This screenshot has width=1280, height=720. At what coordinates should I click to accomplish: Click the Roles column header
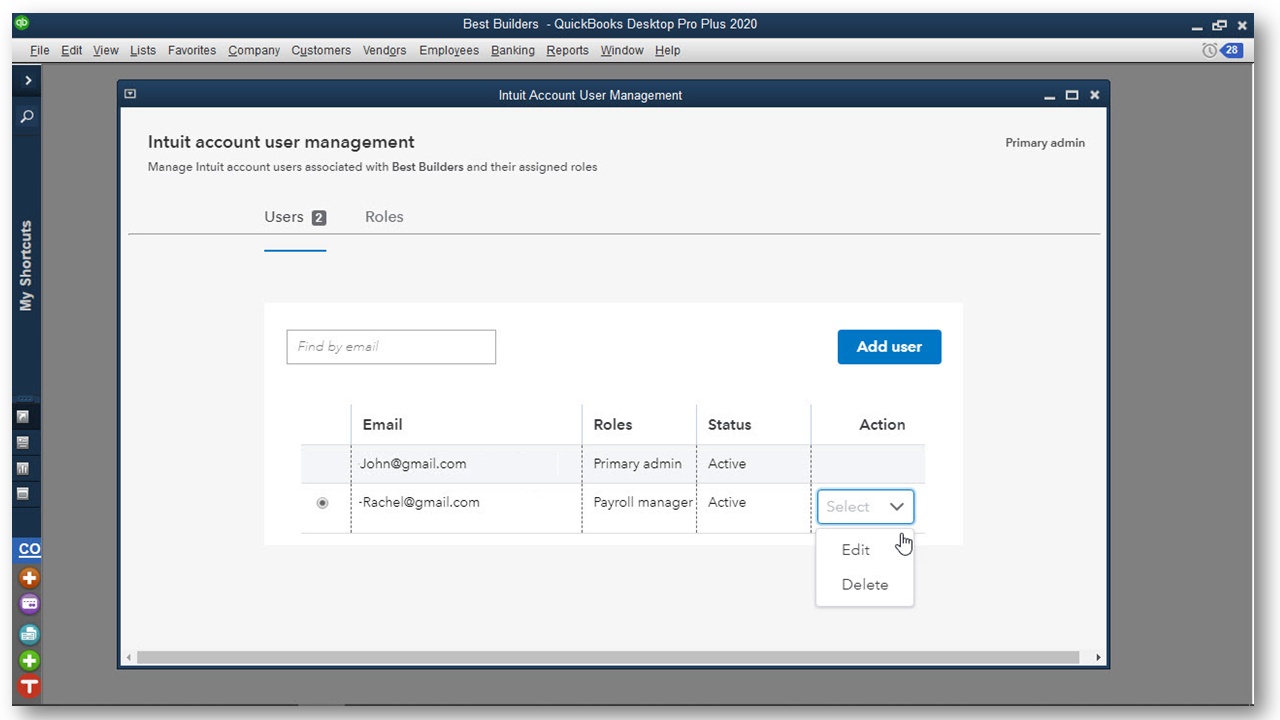pos(613,425)
